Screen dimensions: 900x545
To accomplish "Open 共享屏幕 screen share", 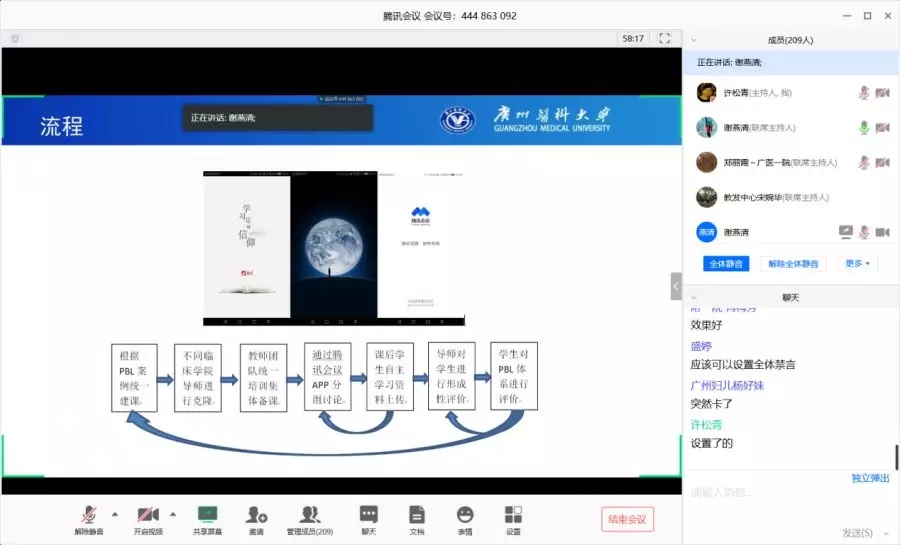I will (208, 514).
